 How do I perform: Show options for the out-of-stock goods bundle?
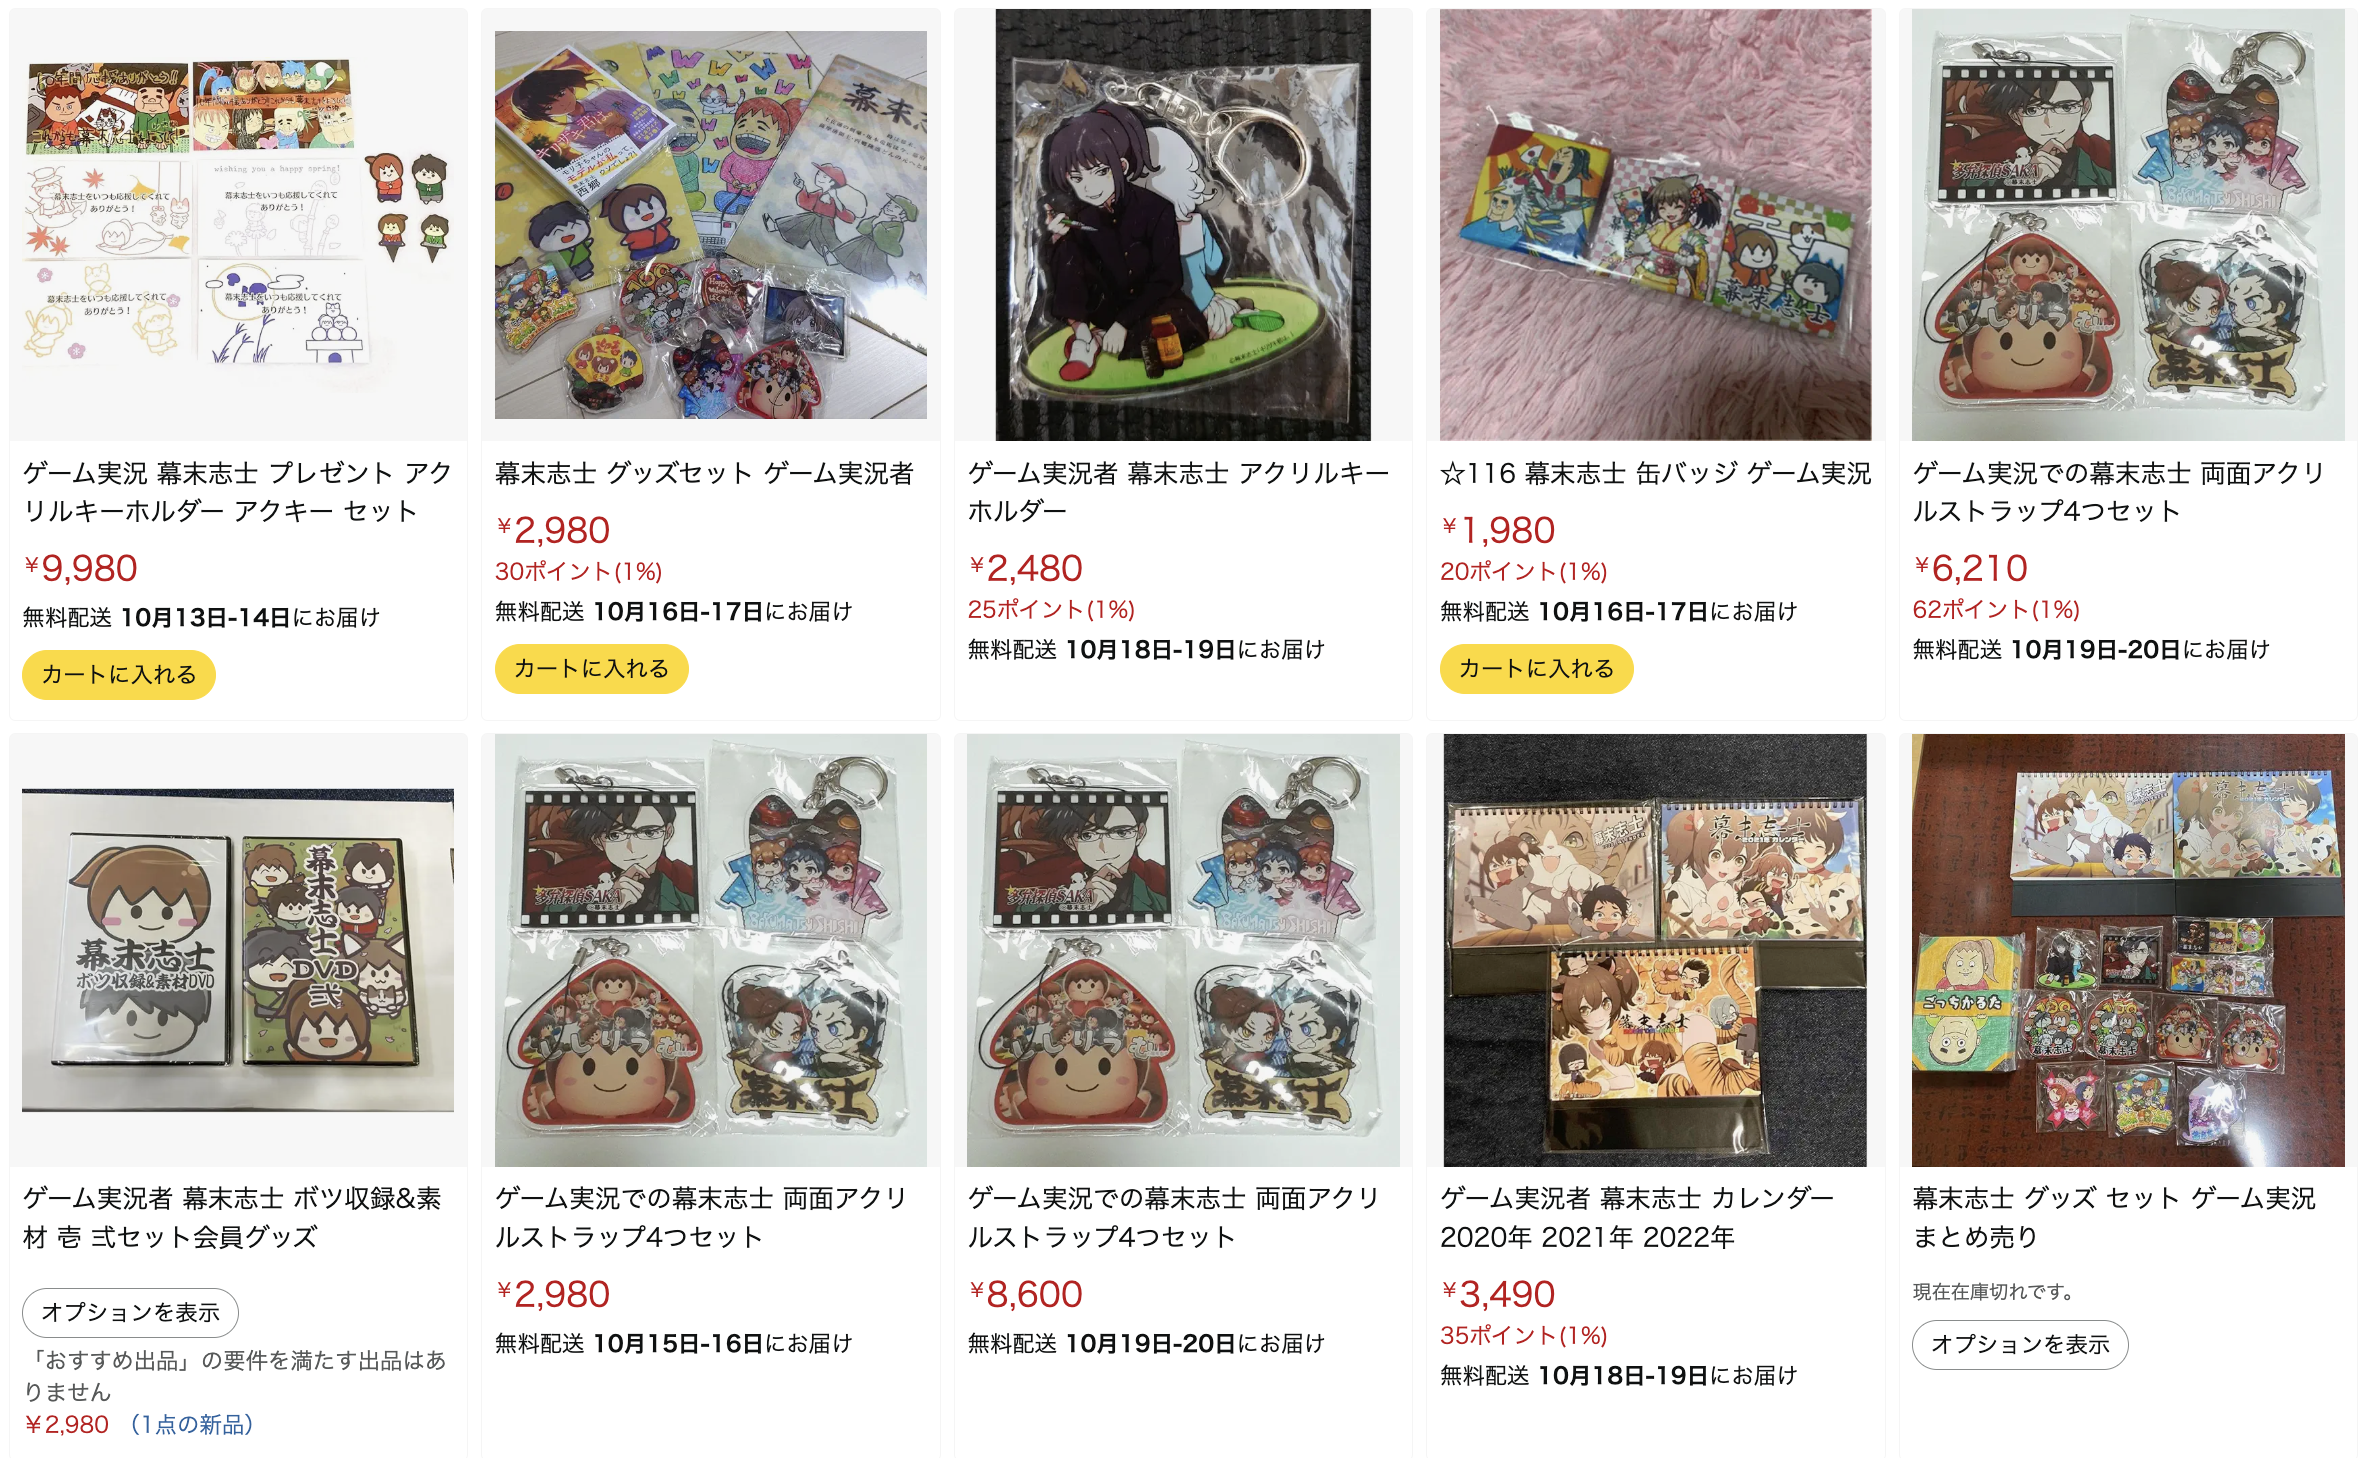coord(2020,1344)
